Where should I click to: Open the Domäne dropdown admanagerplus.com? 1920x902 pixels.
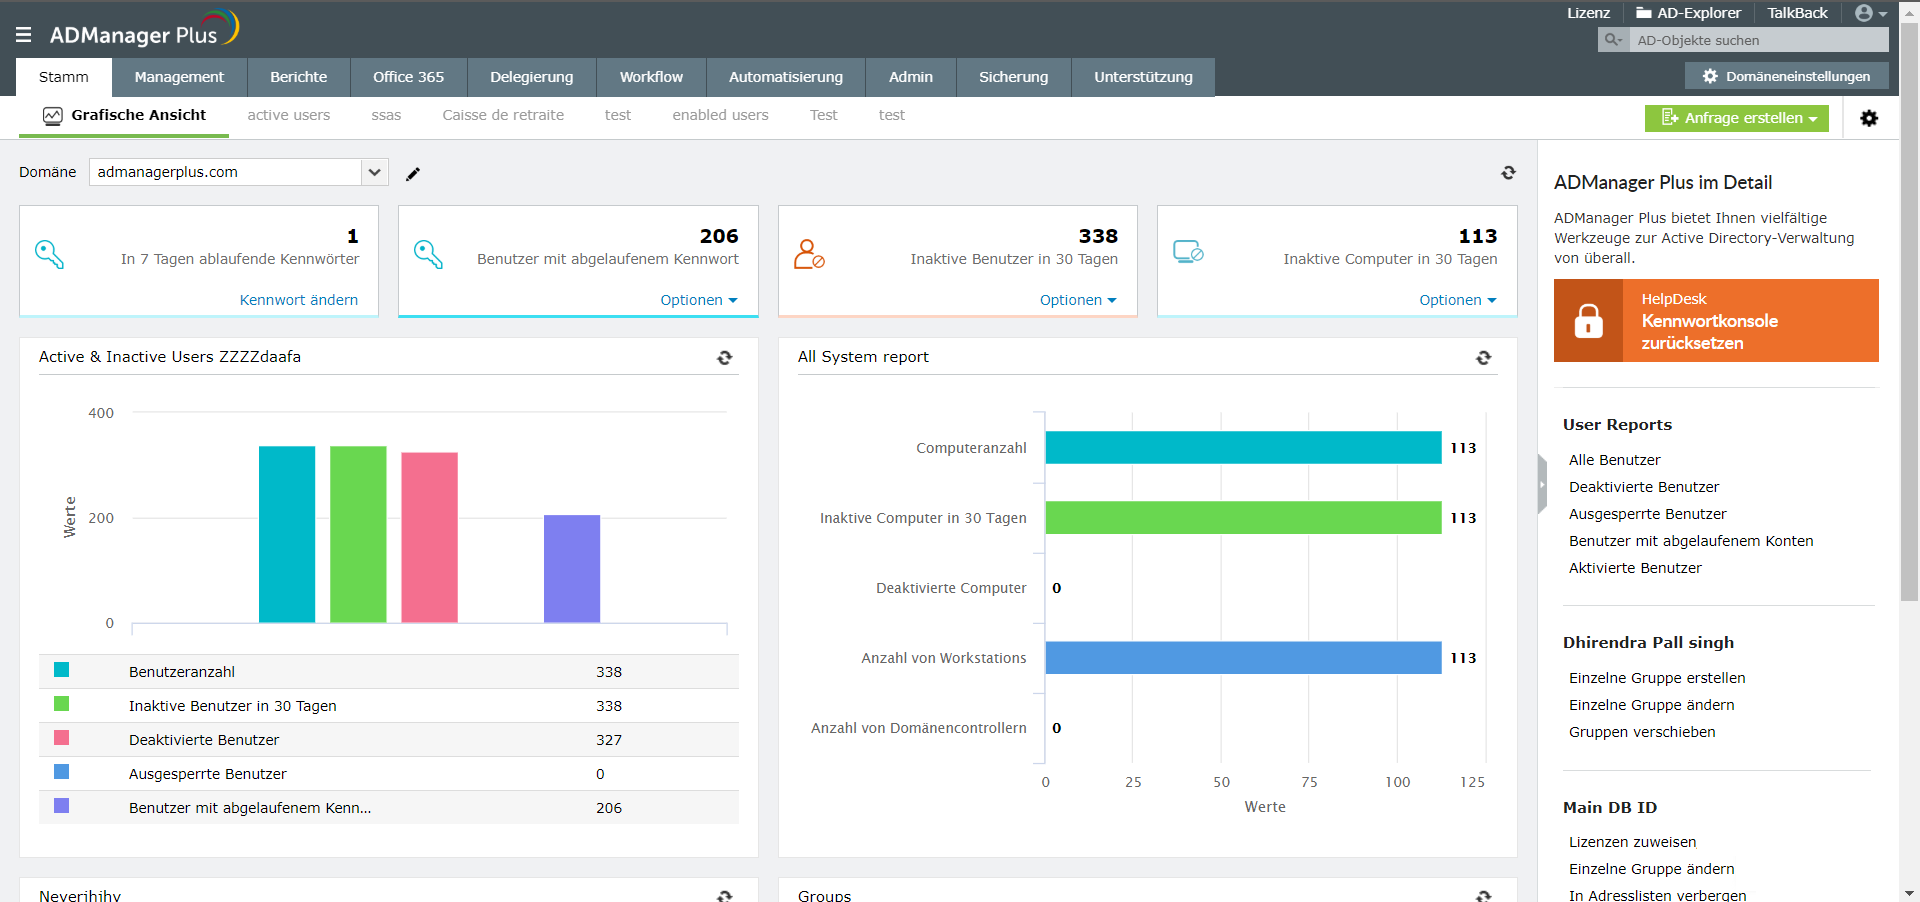coord(238,172)
